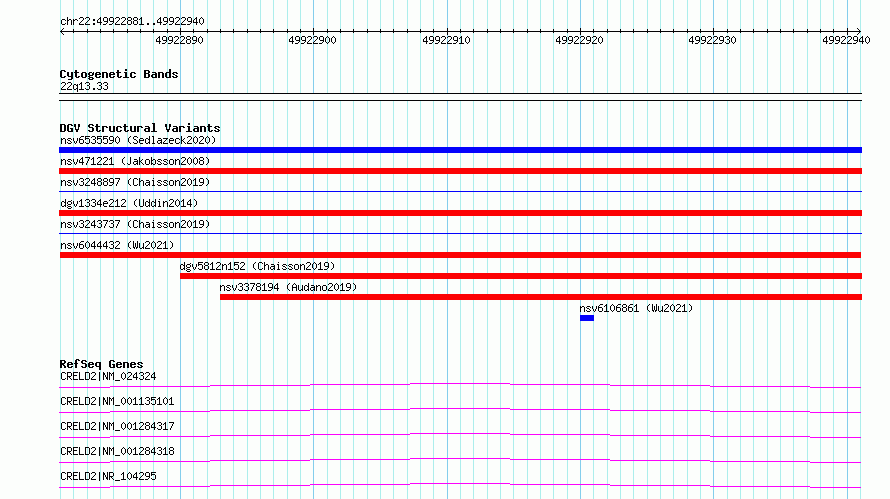Click ruler position 49922900
The width and height of the screenshot is (890, 499).
coord(312,40)
